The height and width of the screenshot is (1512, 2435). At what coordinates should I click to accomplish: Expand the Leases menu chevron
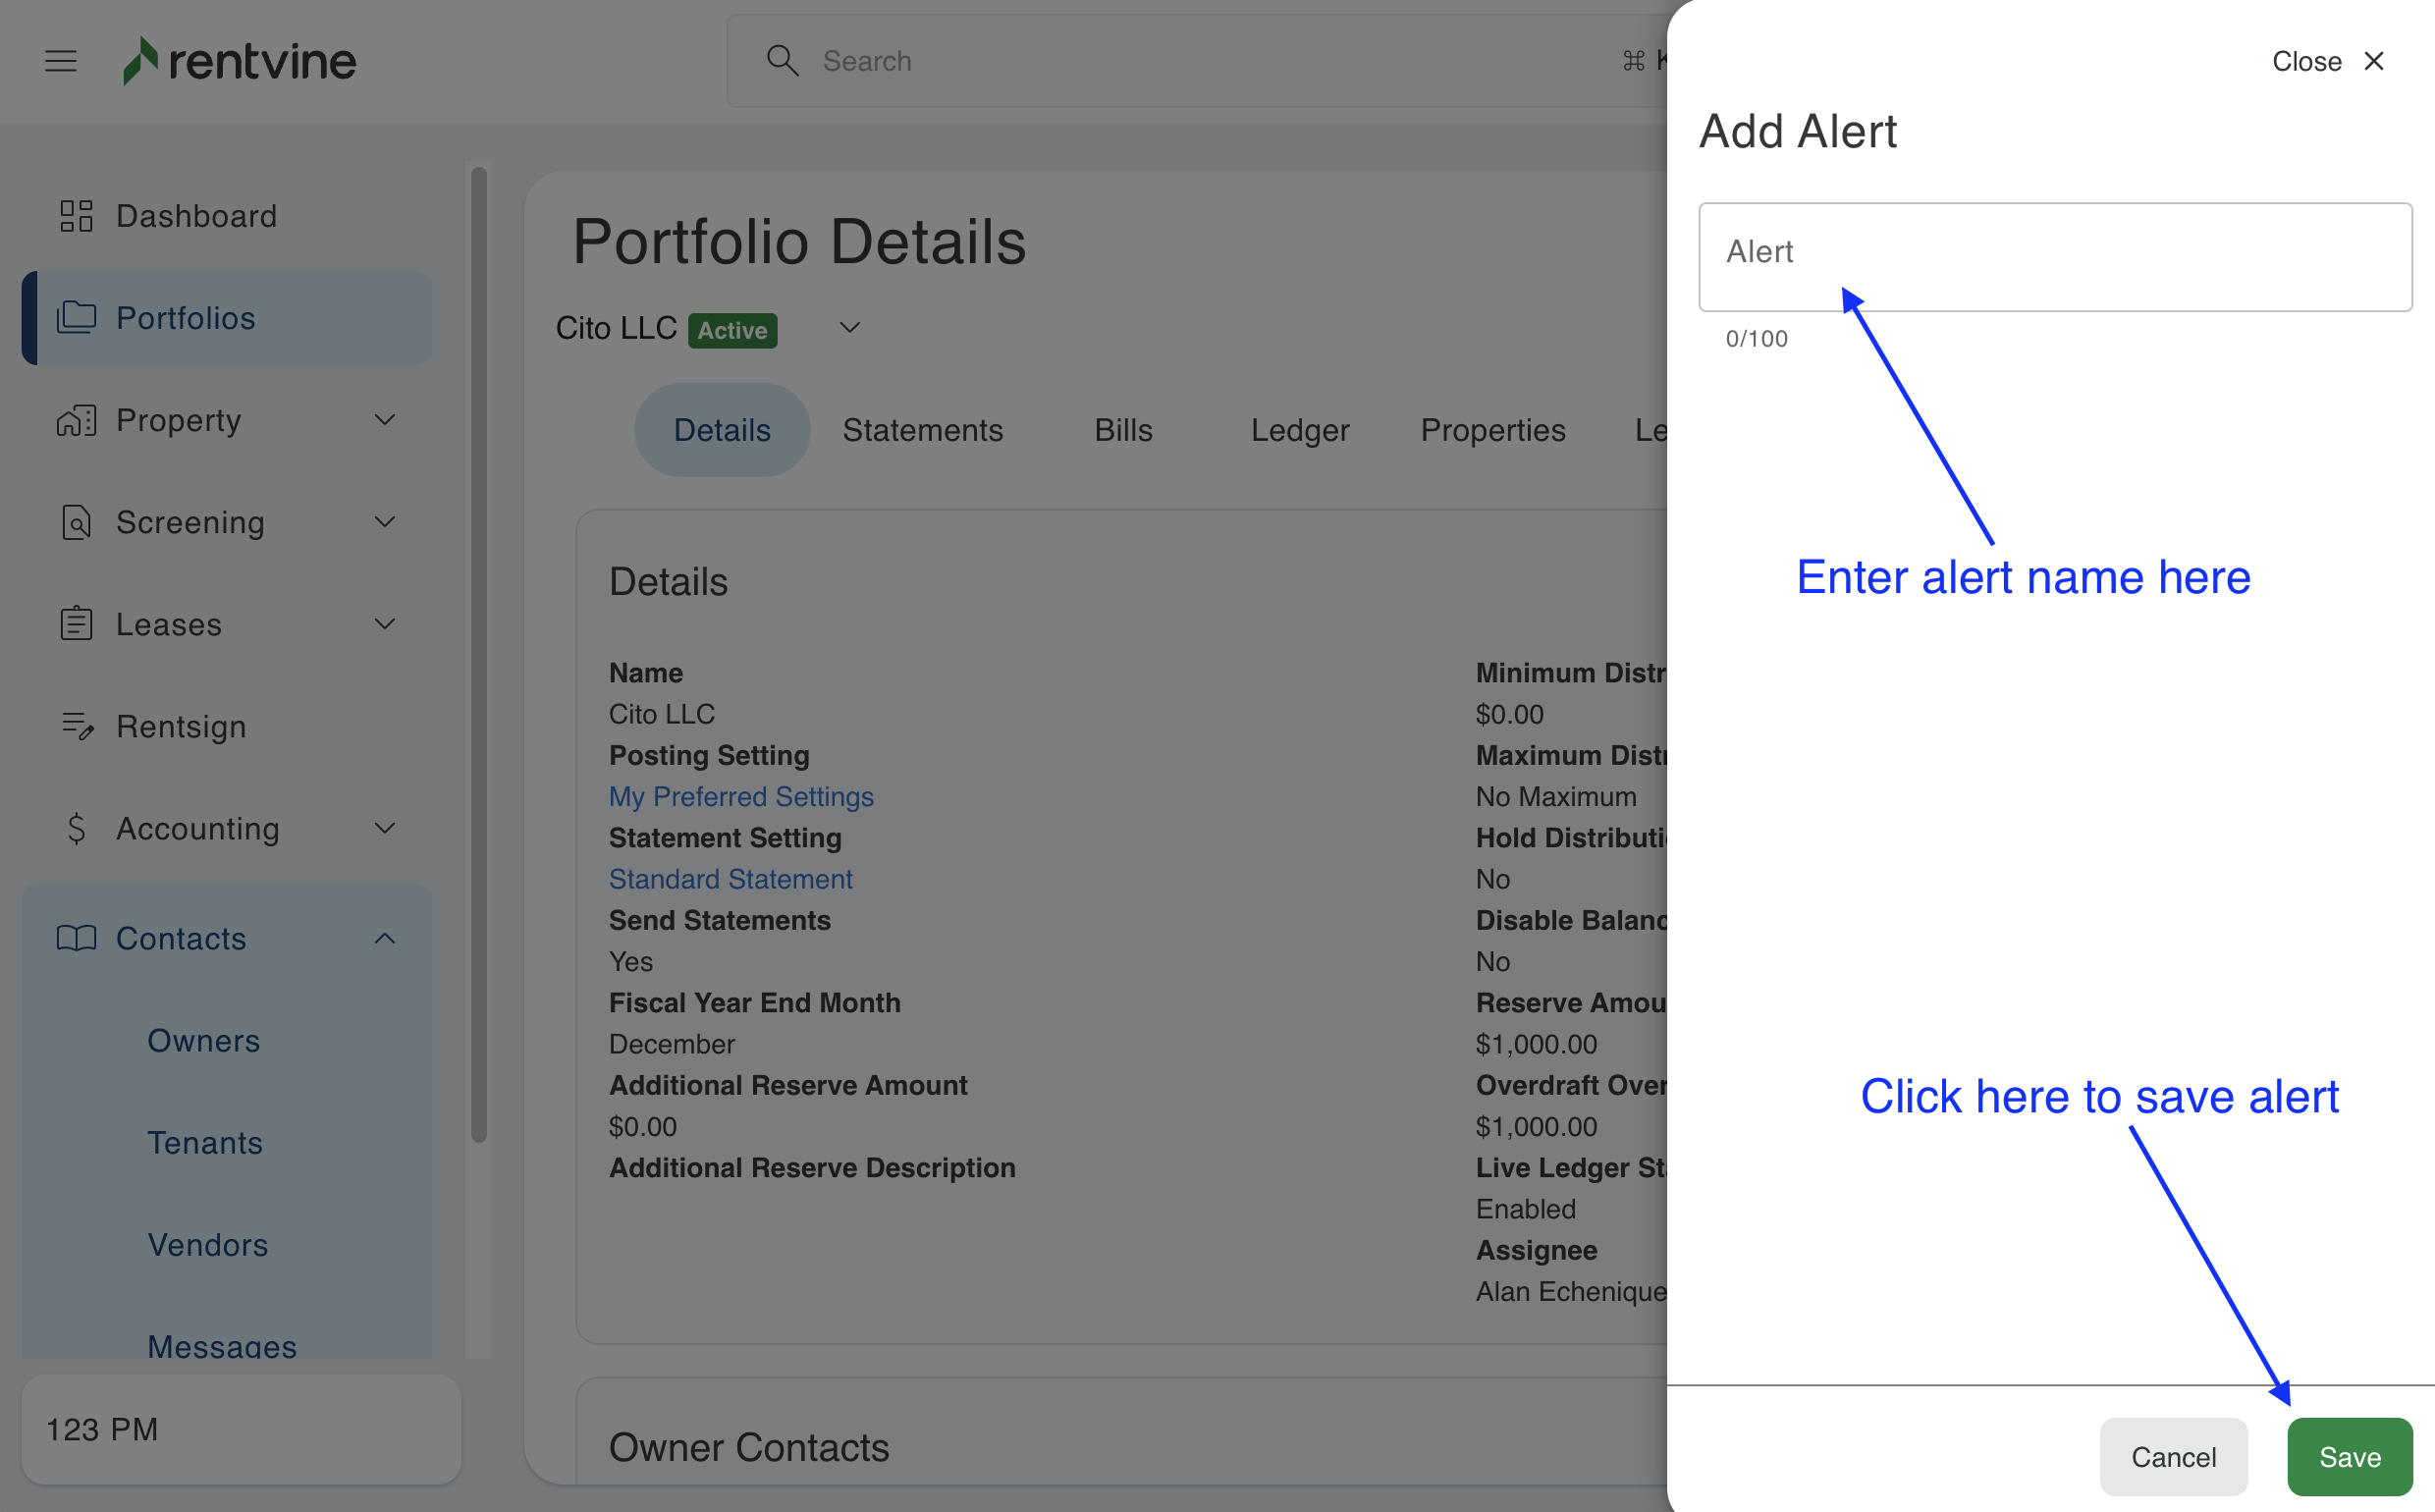coord(385,624)
